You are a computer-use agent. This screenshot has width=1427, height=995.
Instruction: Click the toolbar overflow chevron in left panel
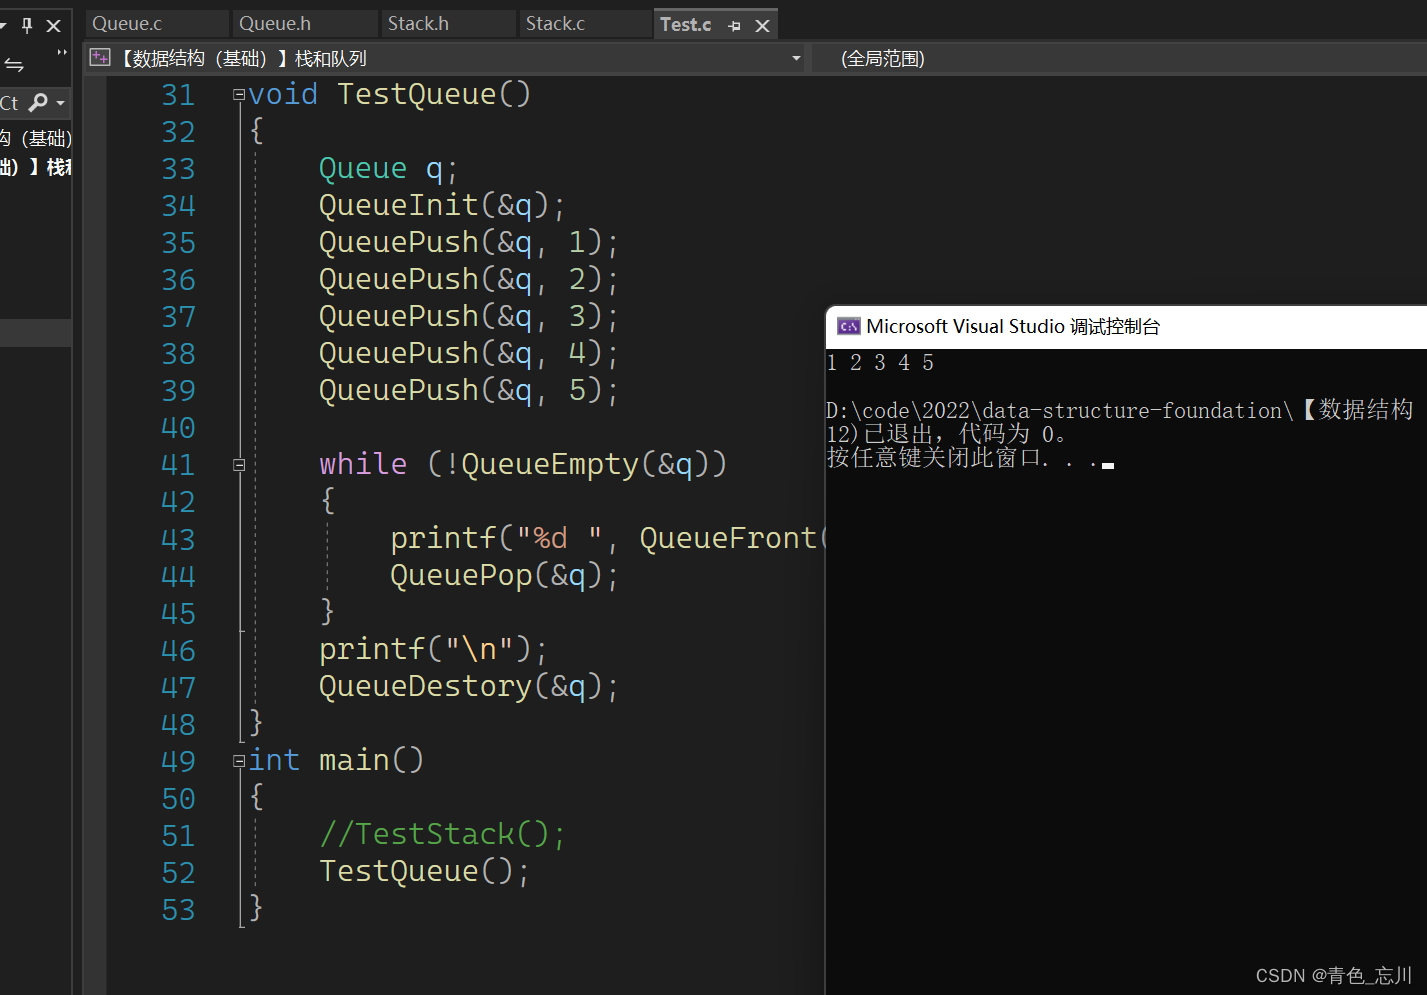click(x=62, y=53)
